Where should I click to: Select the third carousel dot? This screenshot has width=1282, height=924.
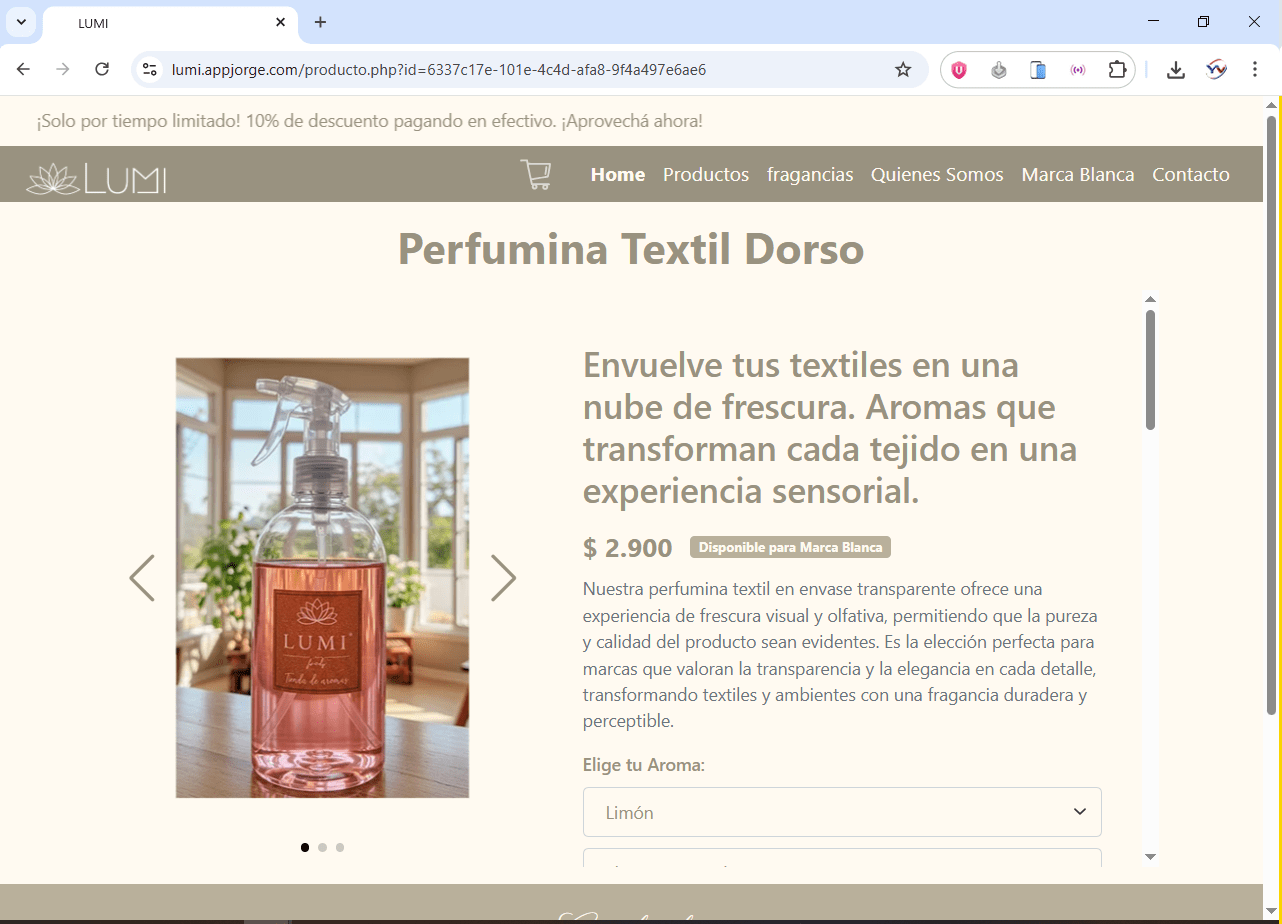340,847
